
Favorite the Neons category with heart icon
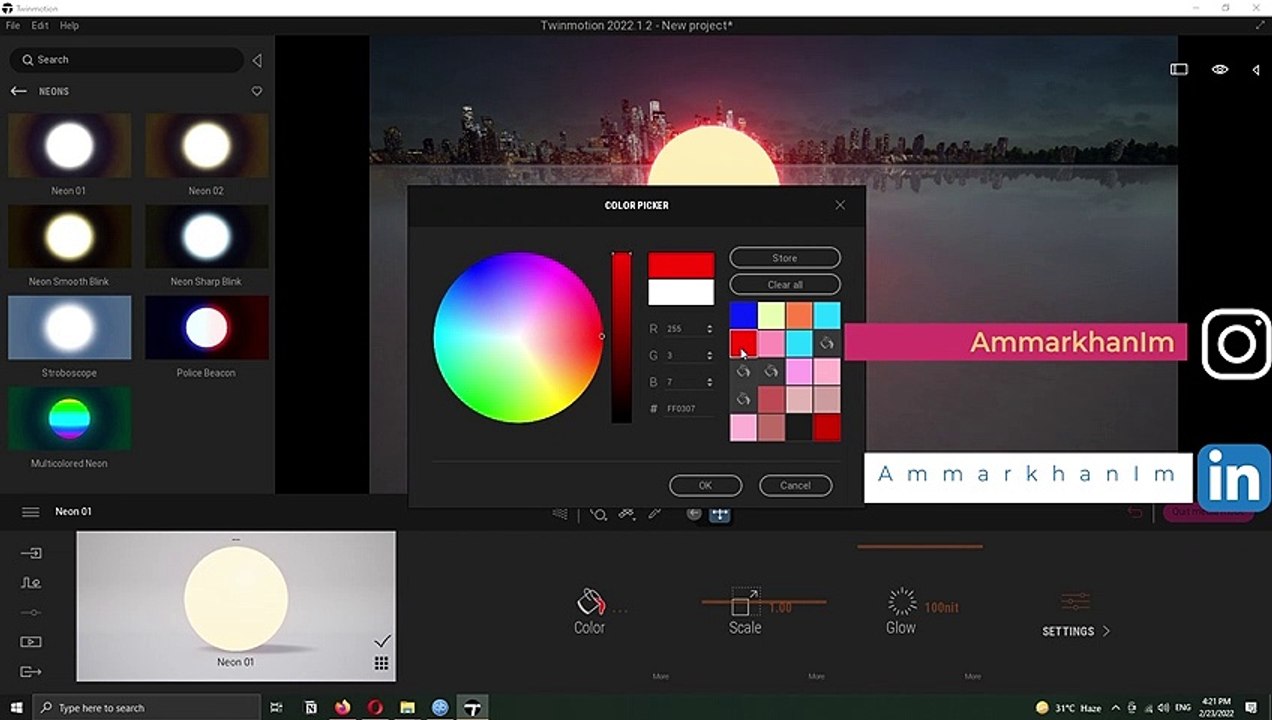coord(257,91)
